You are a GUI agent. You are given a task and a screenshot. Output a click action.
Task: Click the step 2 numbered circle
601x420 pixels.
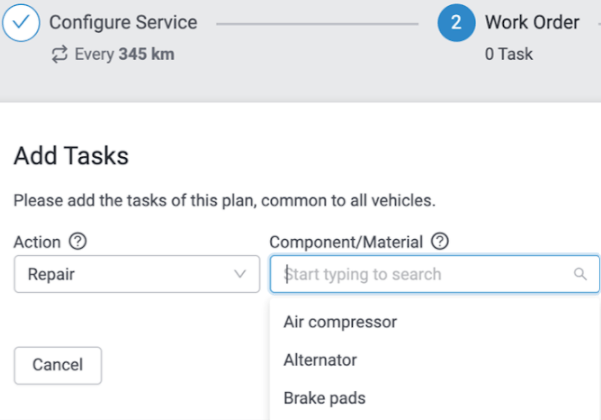pos(456,23)
